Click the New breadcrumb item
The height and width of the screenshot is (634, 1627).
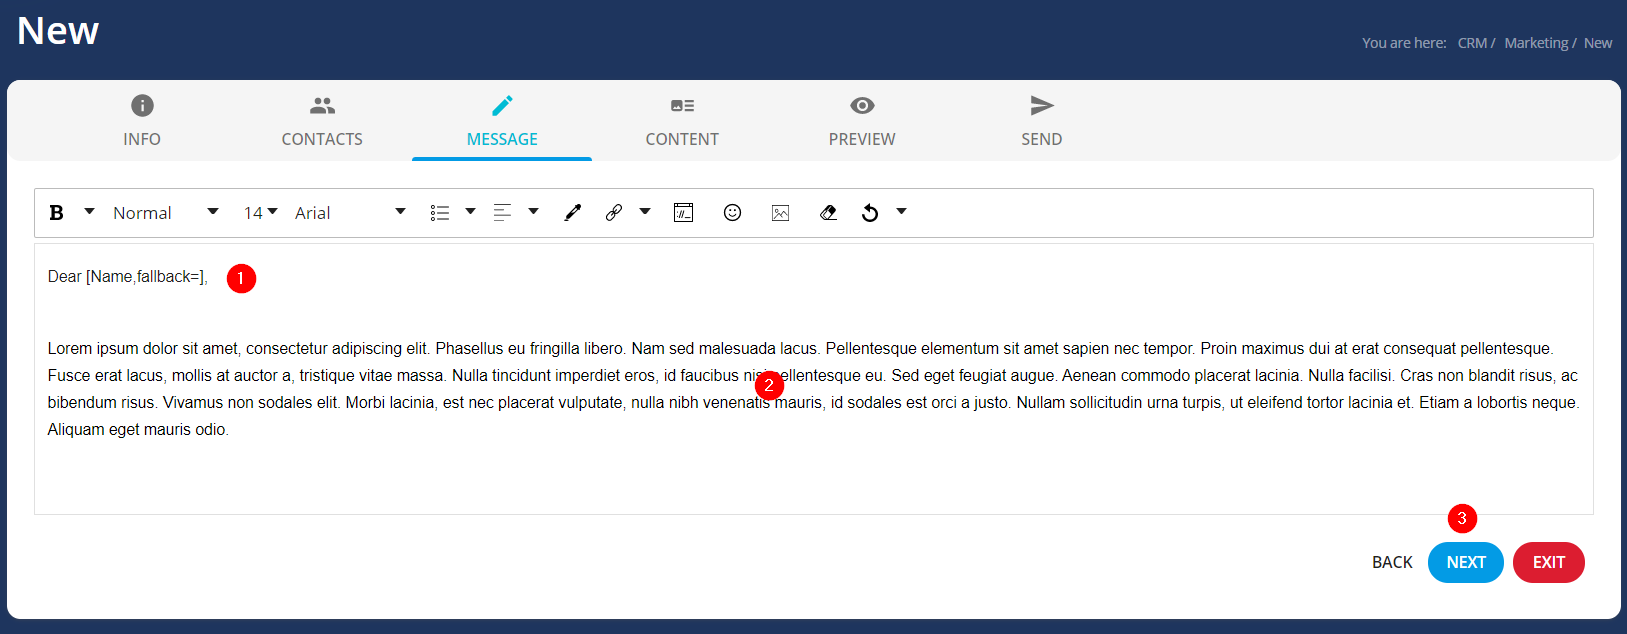tap(1598, 43)
